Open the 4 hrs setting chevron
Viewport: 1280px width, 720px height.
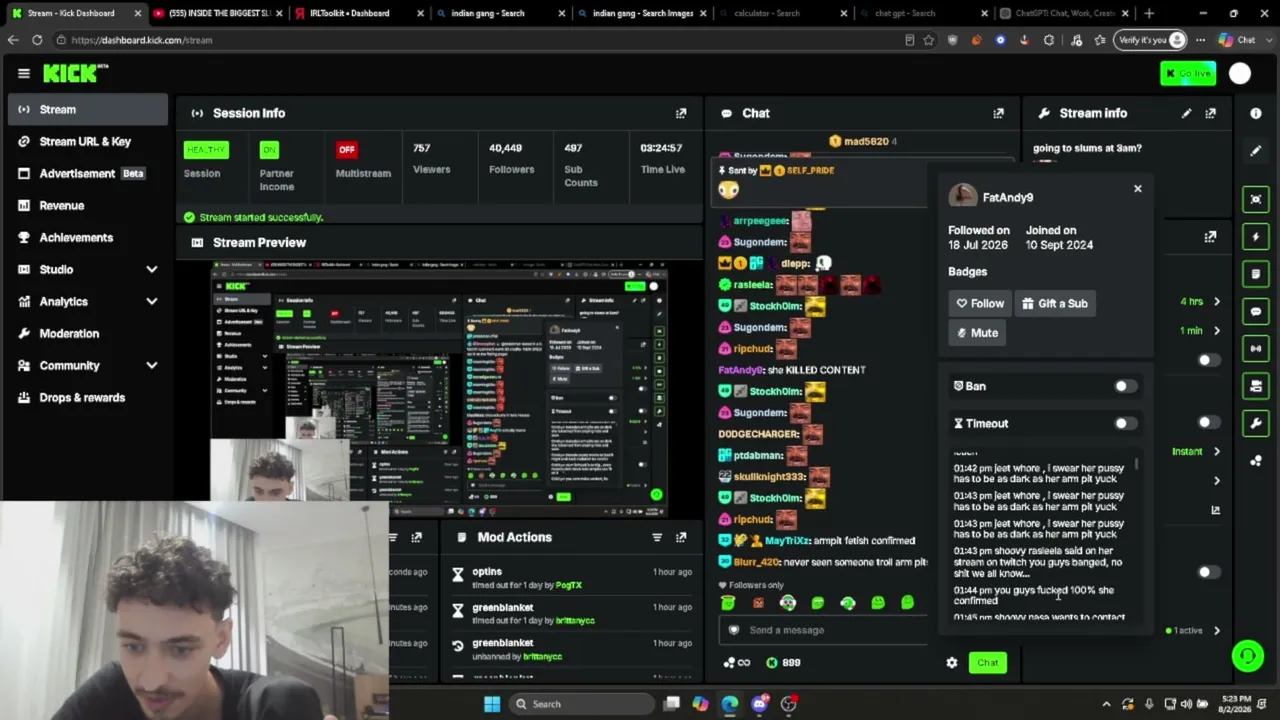[x=1216, y=301]
